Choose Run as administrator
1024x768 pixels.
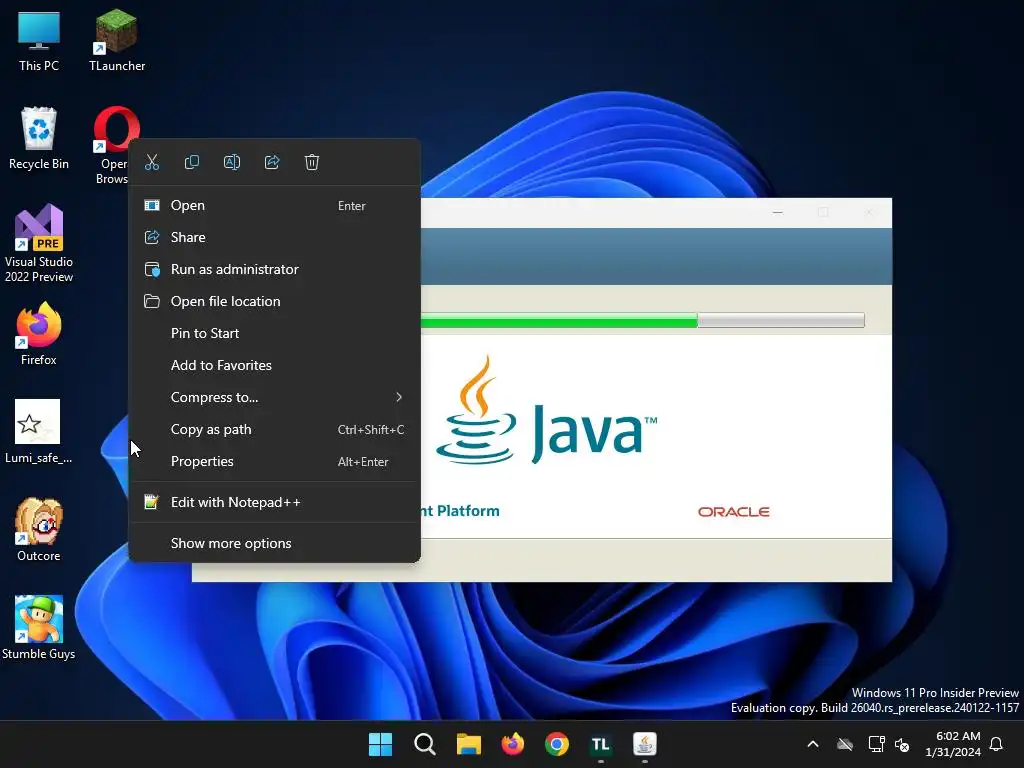[274, 269]
